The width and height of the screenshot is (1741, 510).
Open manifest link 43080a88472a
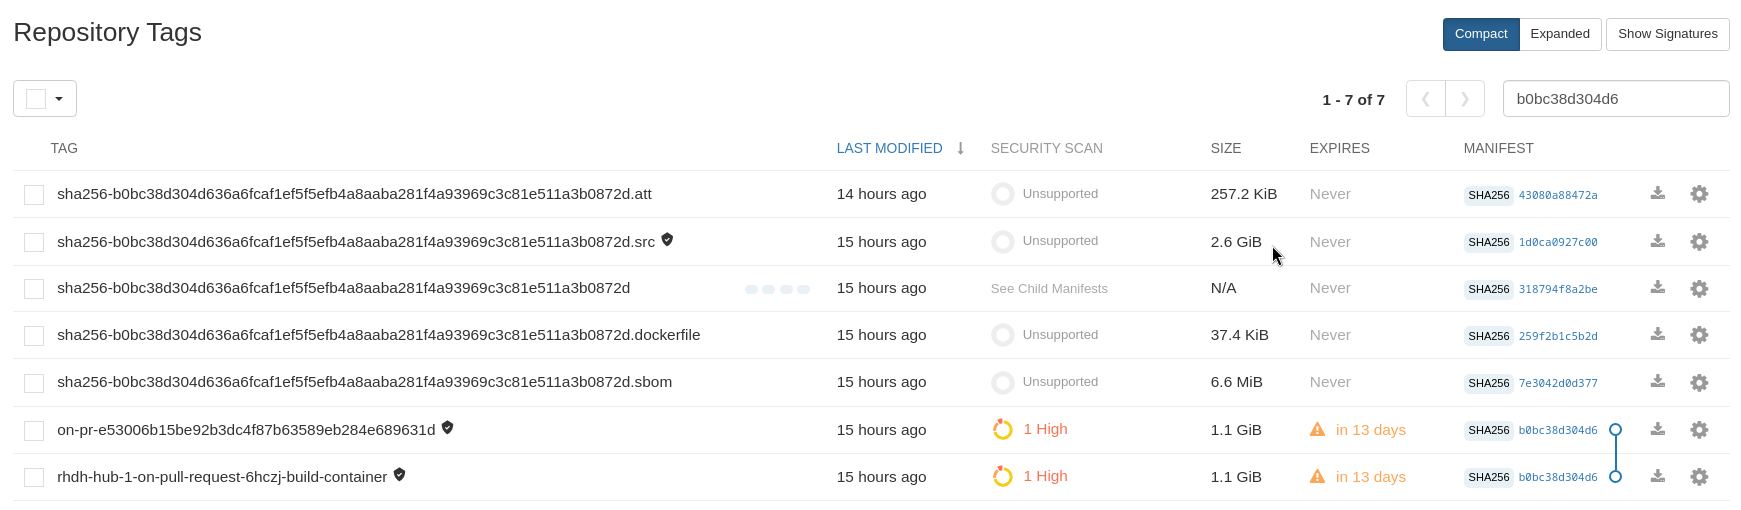tap(1557, 195)
